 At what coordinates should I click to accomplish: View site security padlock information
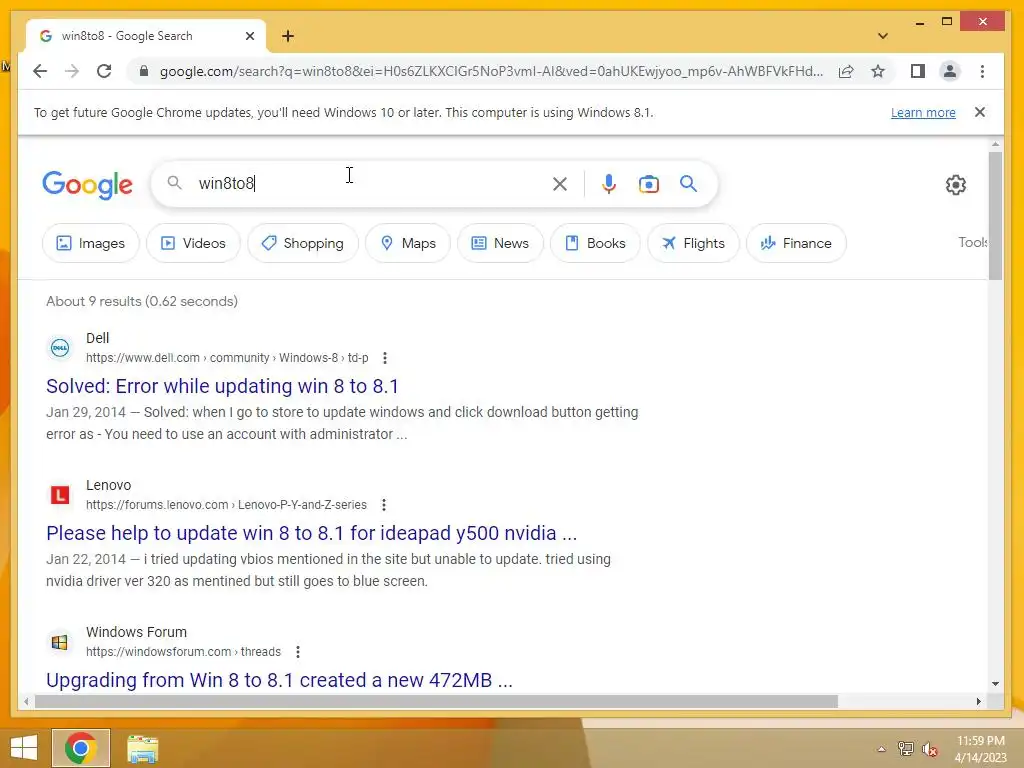coord(144,71)
